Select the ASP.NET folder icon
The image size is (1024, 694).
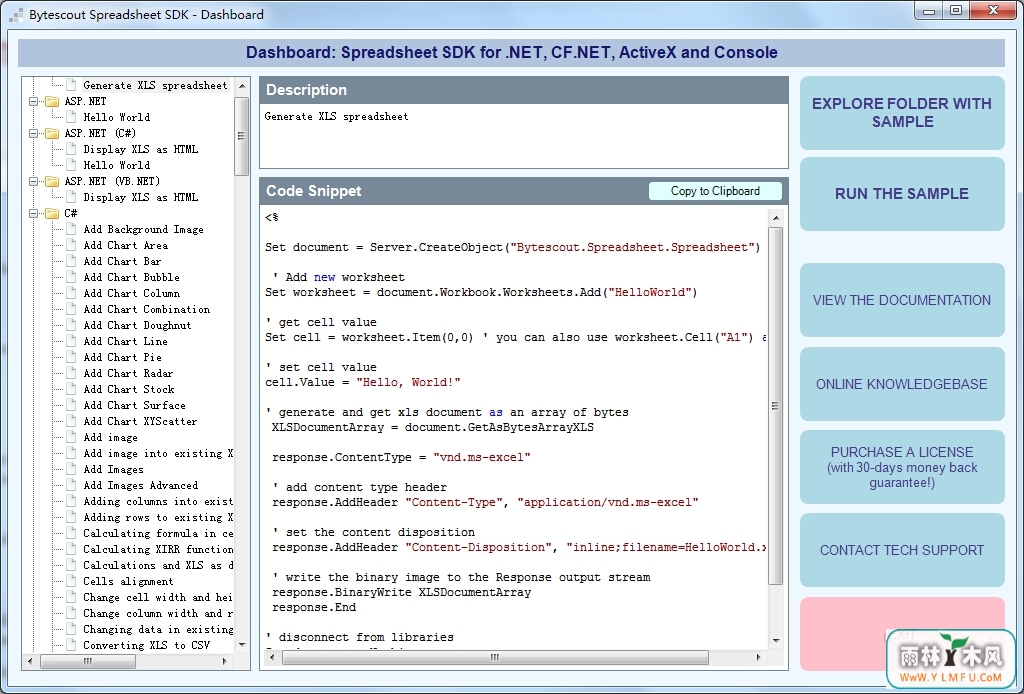click(52, 101)
